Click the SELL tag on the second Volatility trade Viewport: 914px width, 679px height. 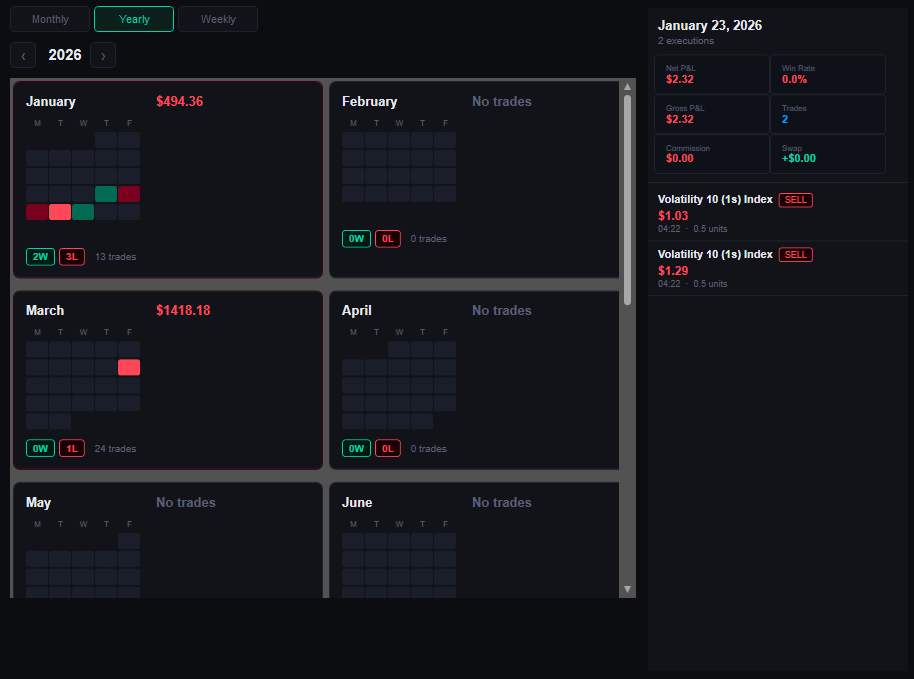pyautogui.click(x=796, y=254)
